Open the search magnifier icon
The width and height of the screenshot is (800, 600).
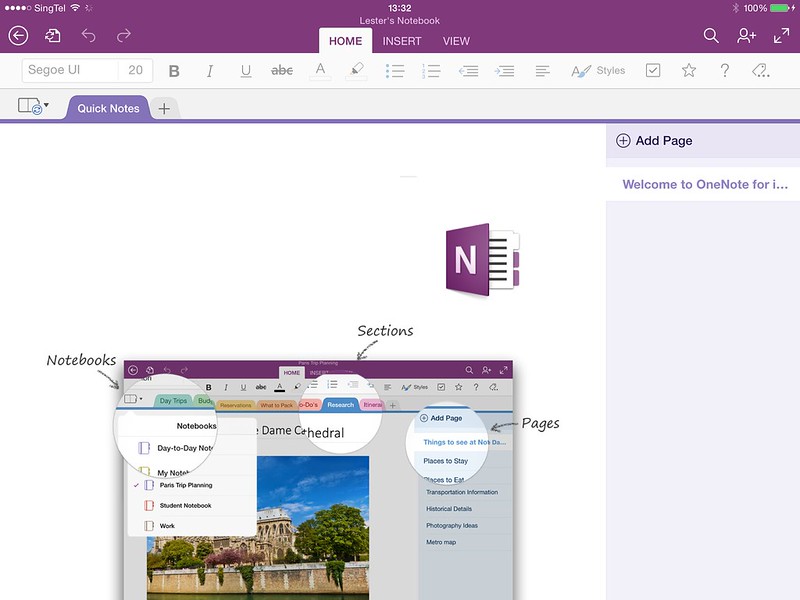click(x=711, y=36)
